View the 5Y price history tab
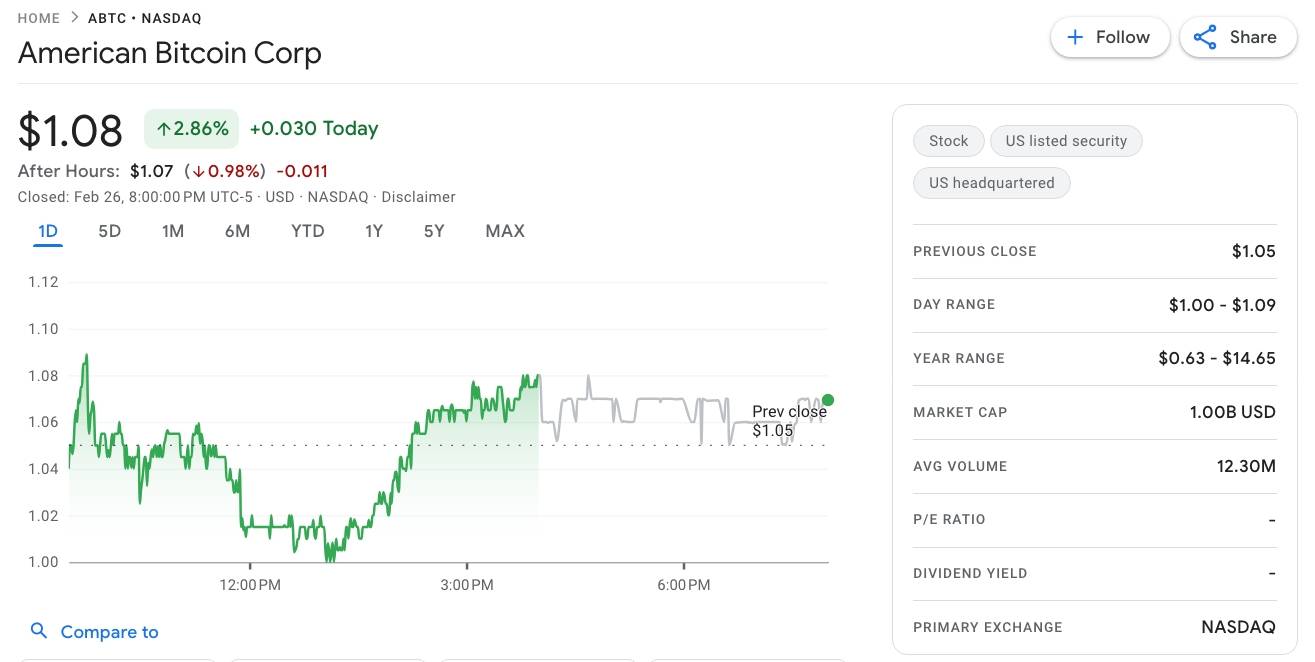The height and width of the screenshot is (662, 1315). 433,230
